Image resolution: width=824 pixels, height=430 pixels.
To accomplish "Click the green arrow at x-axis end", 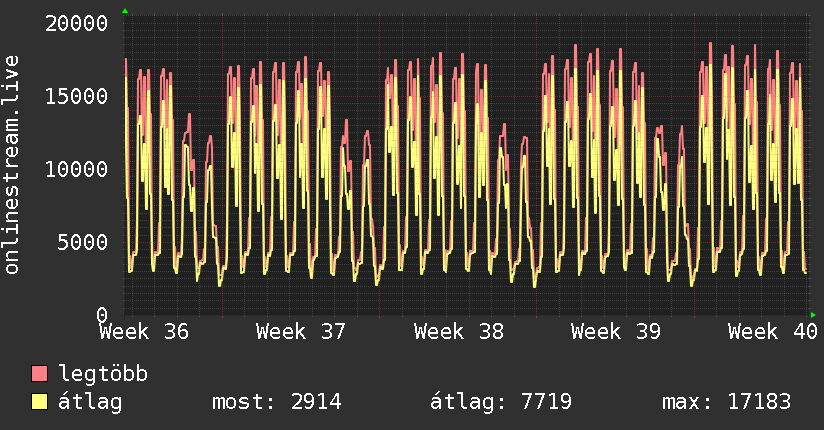I will [x=813, y=315].
